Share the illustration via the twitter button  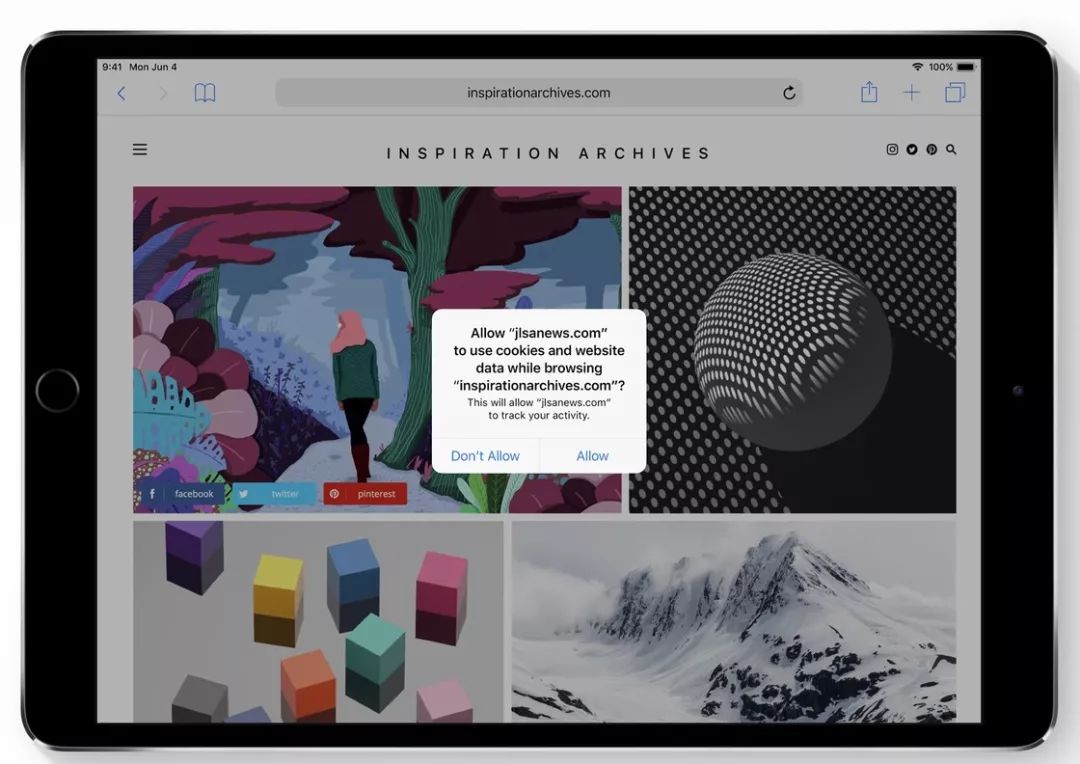273,494
